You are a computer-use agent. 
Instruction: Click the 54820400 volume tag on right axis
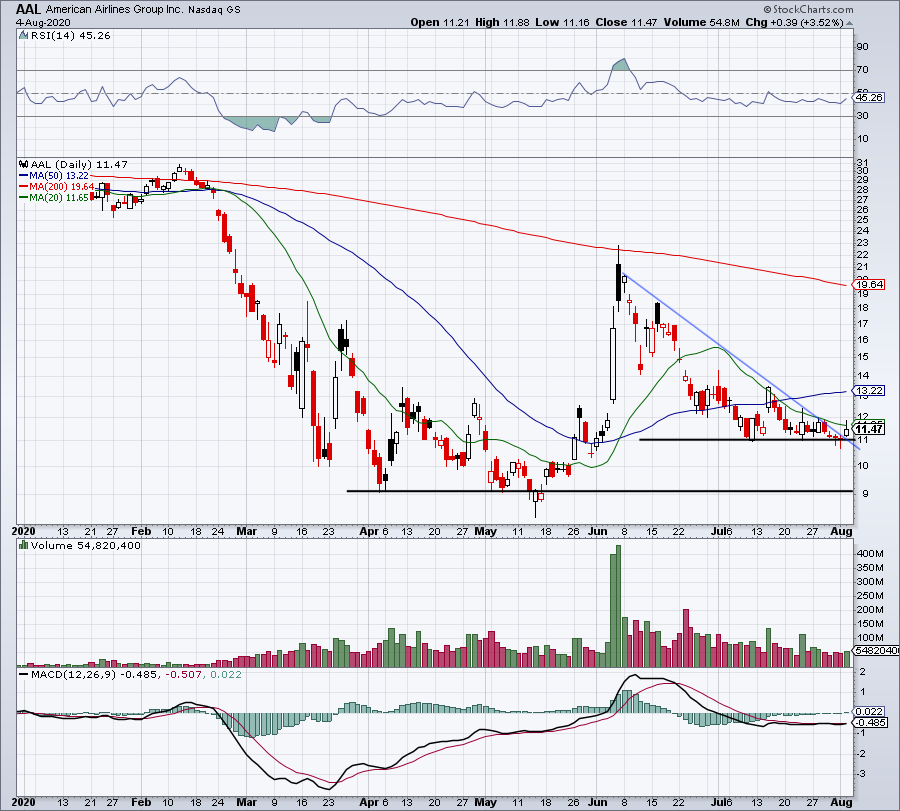coord(876,650)
